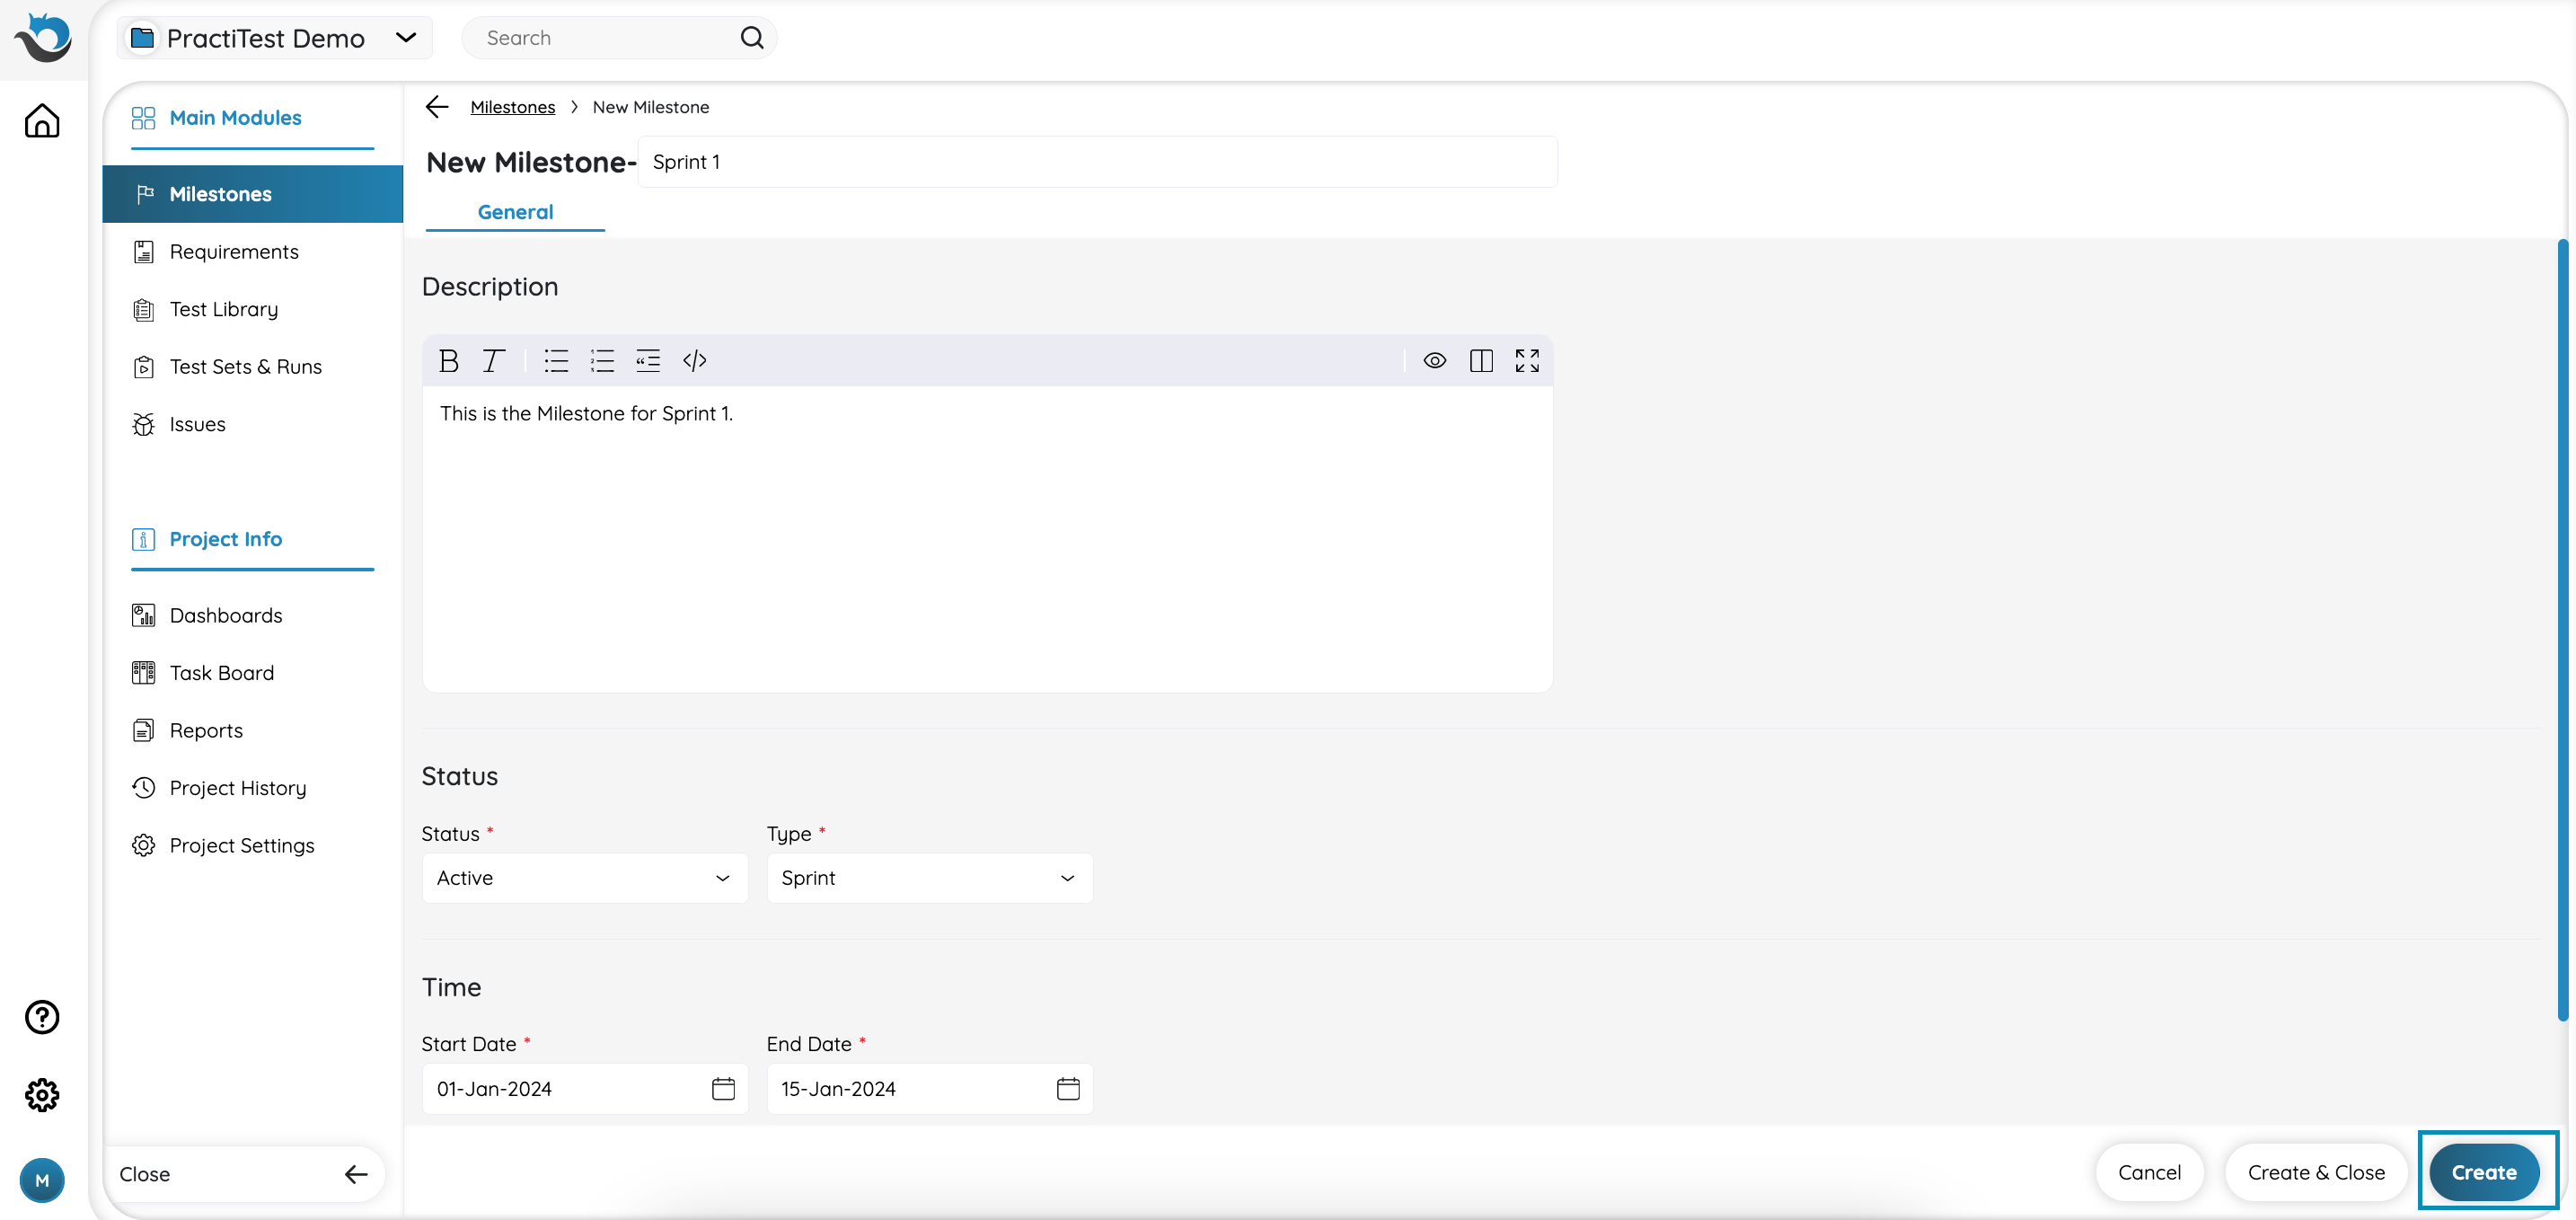
Task: Open the Type dropdown showing Sprint
Action: (x=929, y=878)
